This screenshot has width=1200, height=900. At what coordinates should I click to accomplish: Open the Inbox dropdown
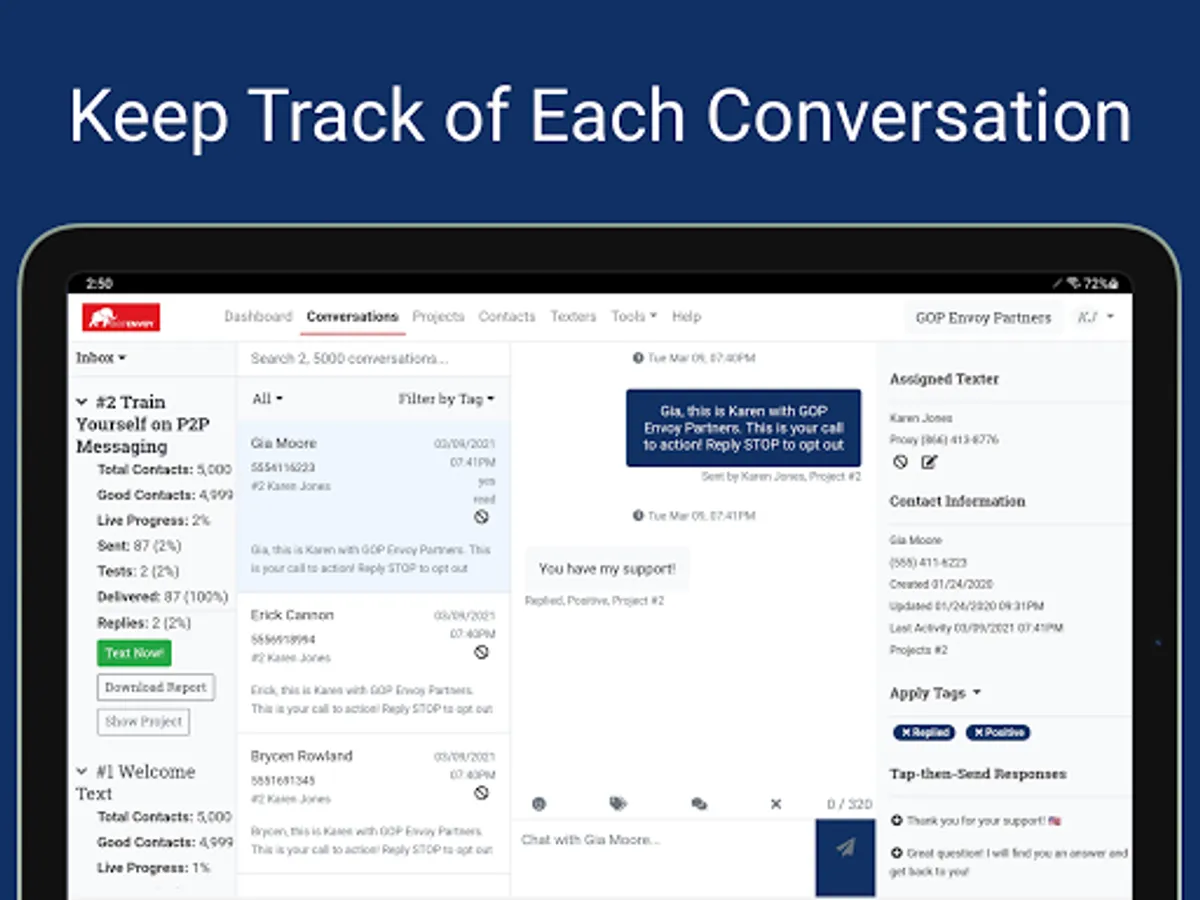coord(101,357)
